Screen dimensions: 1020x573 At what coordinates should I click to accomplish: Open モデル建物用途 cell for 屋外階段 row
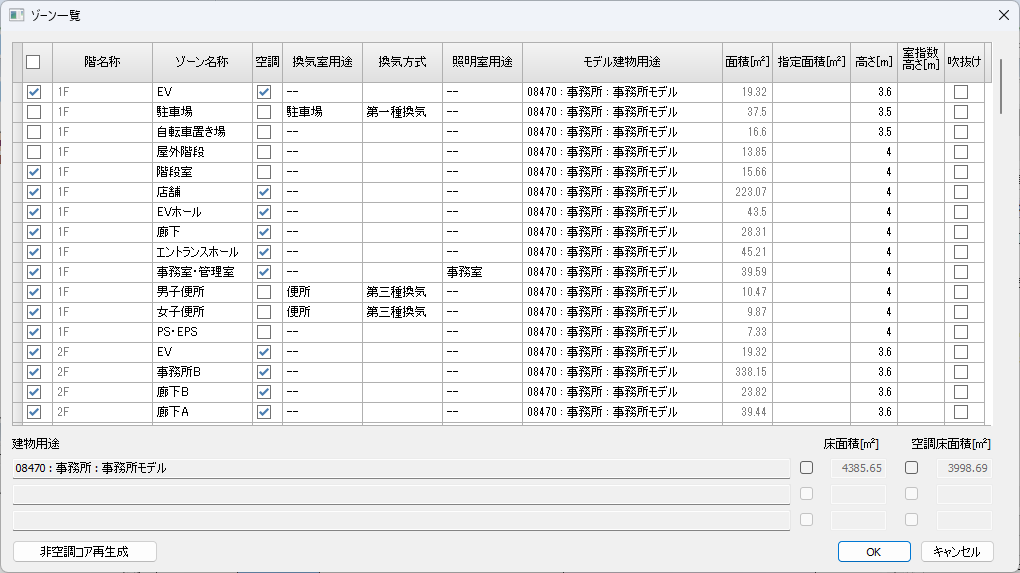point(620,152)
